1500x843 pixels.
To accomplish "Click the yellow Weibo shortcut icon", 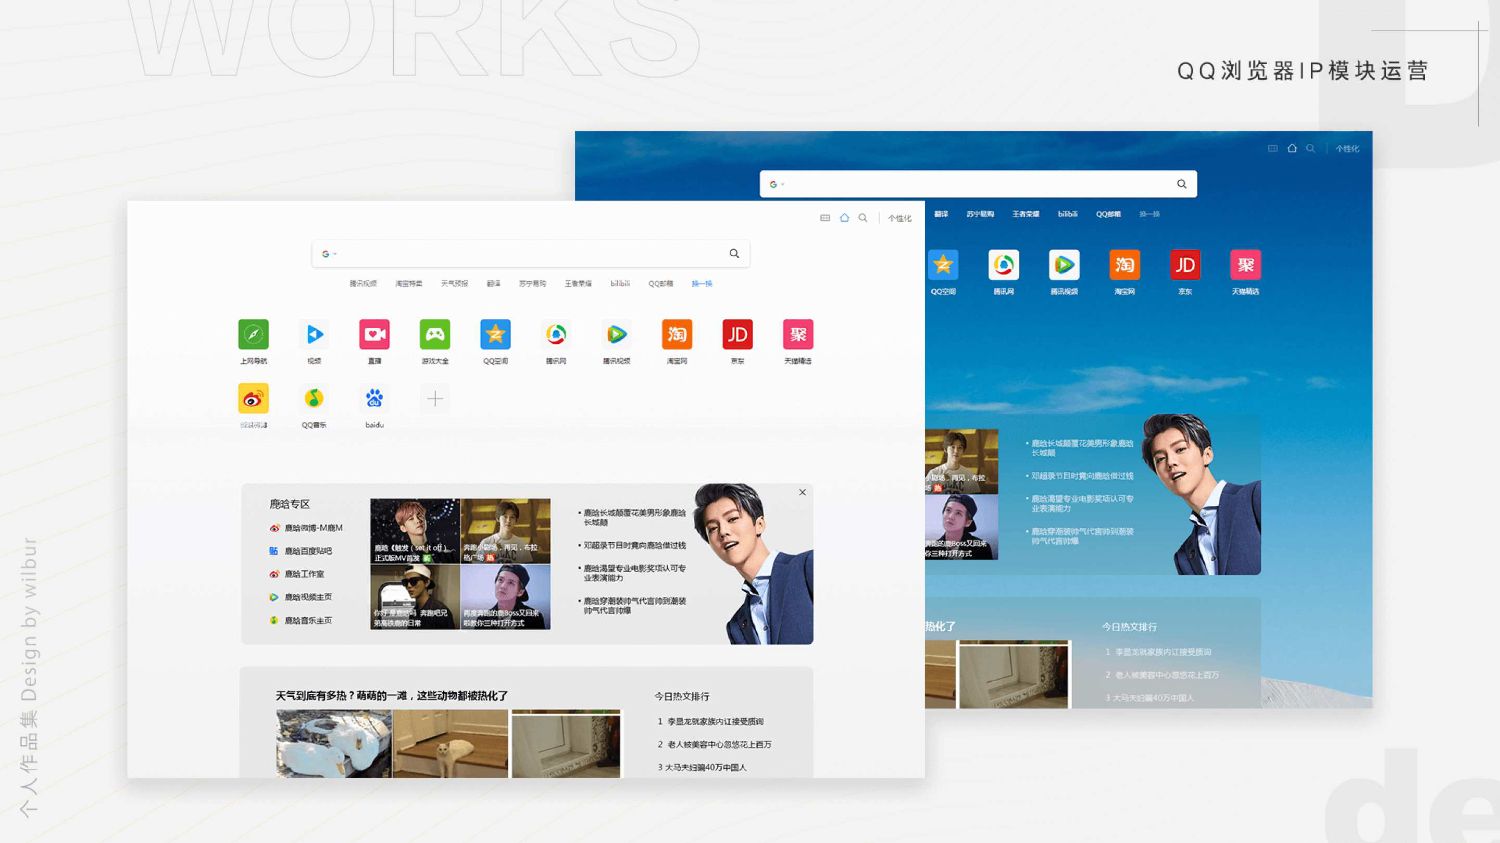I will click(253, 399).
